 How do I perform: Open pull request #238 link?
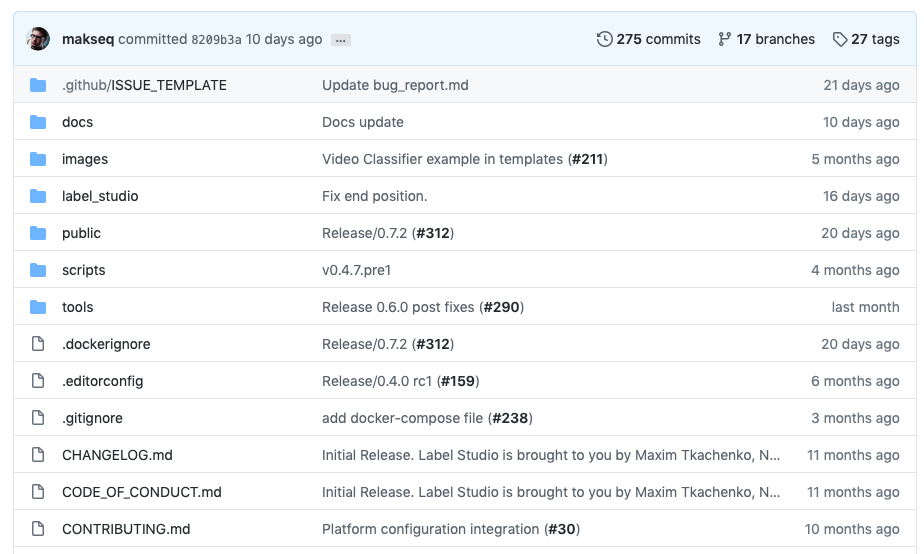tap(510, 418)
